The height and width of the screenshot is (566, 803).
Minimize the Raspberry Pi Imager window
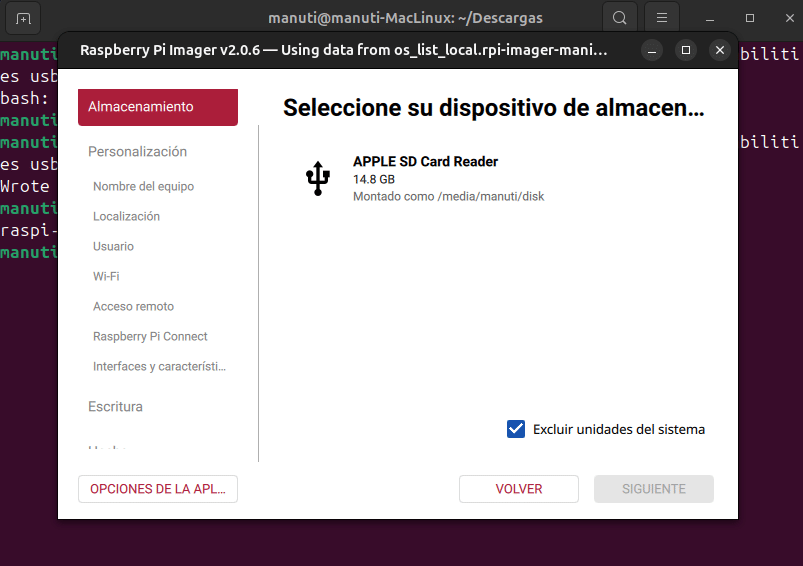[652, 50]
